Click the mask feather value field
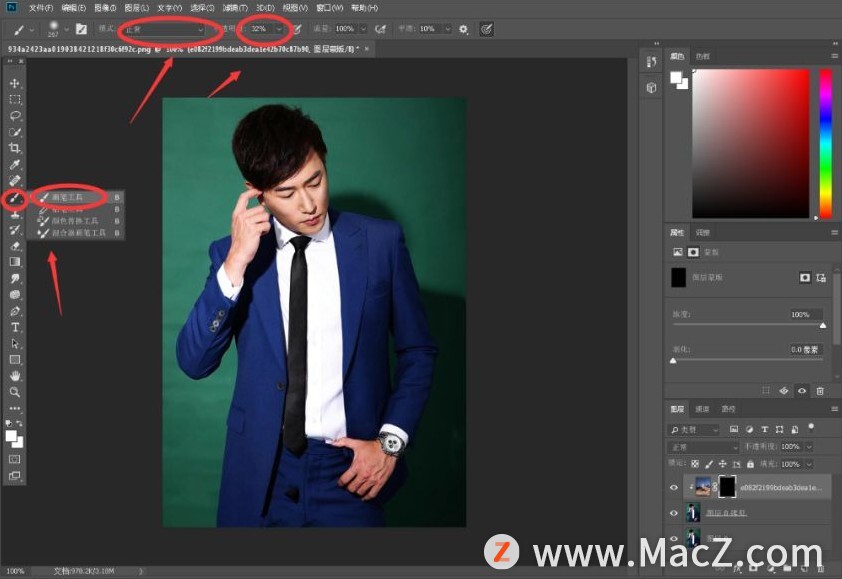 (x=804, y=350)
